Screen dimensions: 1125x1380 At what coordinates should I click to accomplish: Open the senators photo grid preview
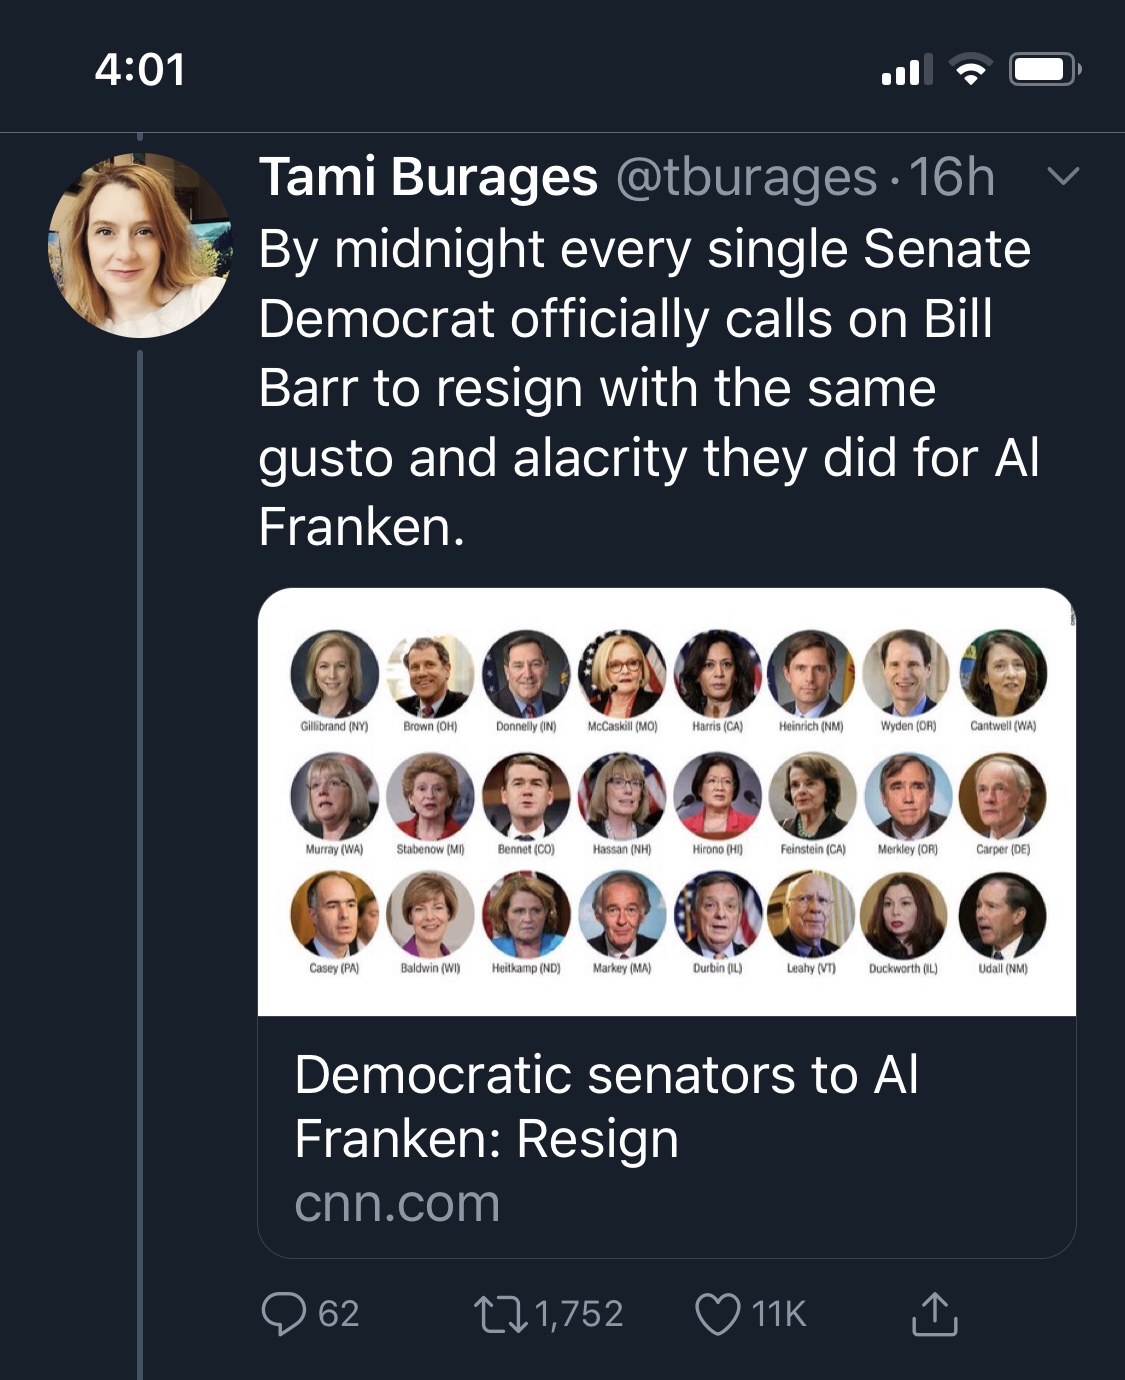[667, 802]
